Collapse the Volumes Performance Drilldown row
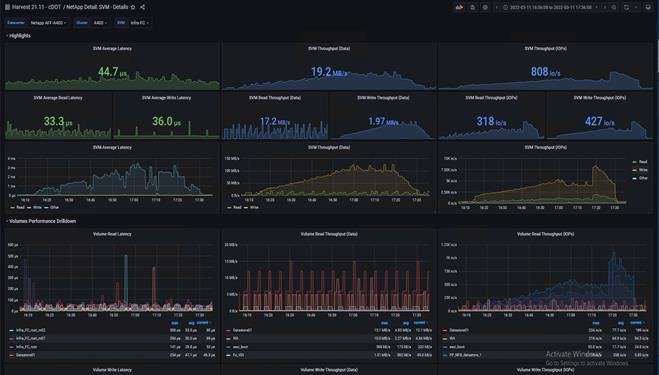The image size is (659, 375). (x=41, y=221)
